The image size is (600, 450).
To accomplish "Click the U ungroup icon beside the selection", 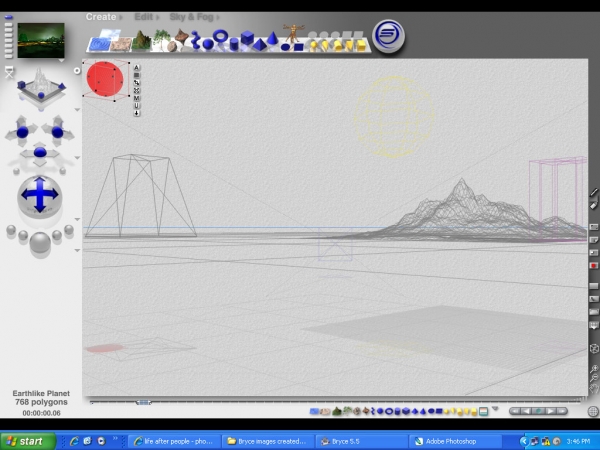I will (x=137, y=106).
